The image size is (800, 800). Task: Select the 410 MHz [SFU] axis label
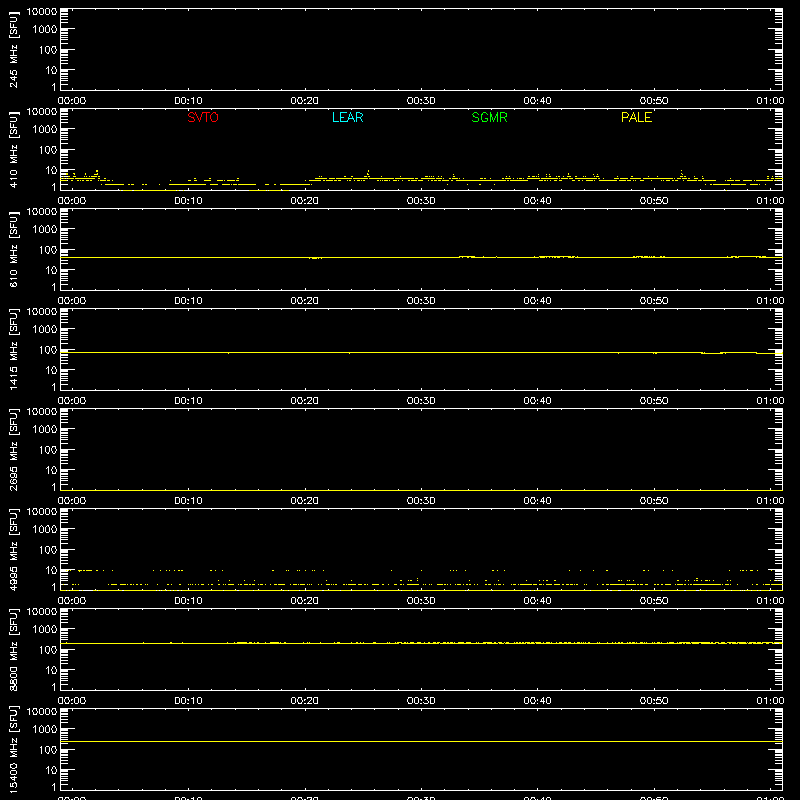tap(13, 150)
